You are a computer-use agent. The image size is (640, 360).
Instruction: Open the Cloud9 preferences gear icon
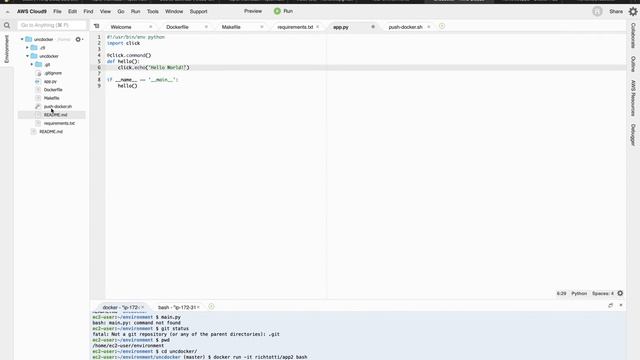click(633, 11)
